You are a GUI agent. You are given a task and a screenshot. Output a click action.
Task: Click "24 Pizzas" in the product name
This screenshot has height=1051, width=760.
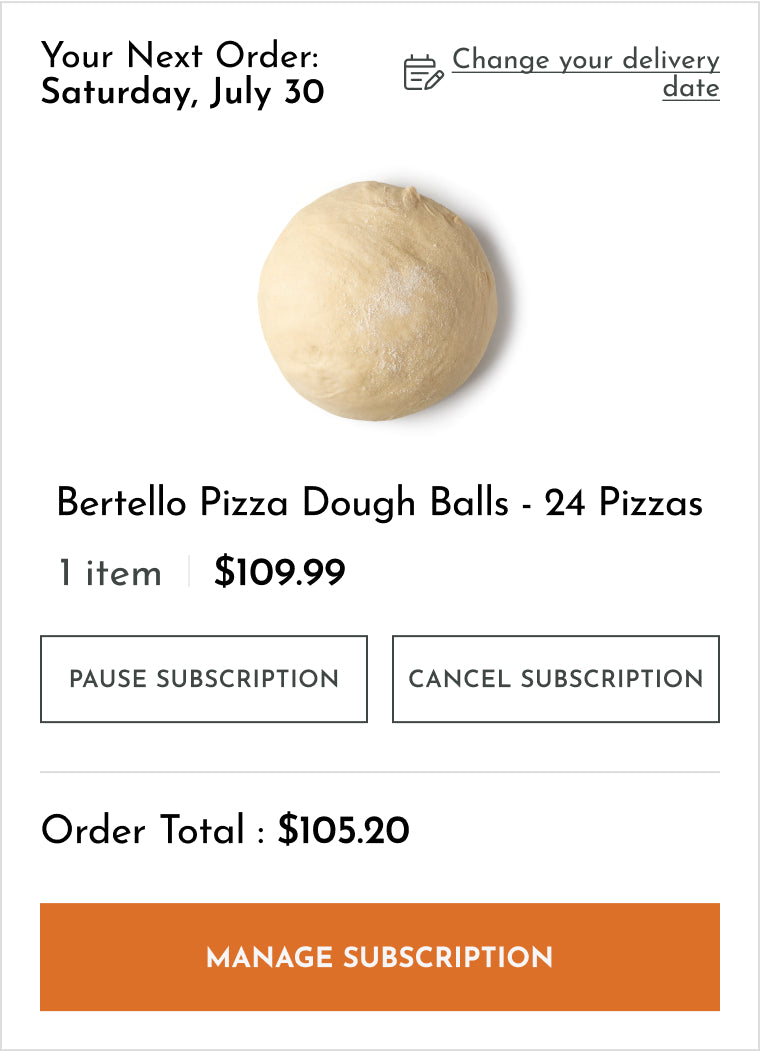coord(624,502)
